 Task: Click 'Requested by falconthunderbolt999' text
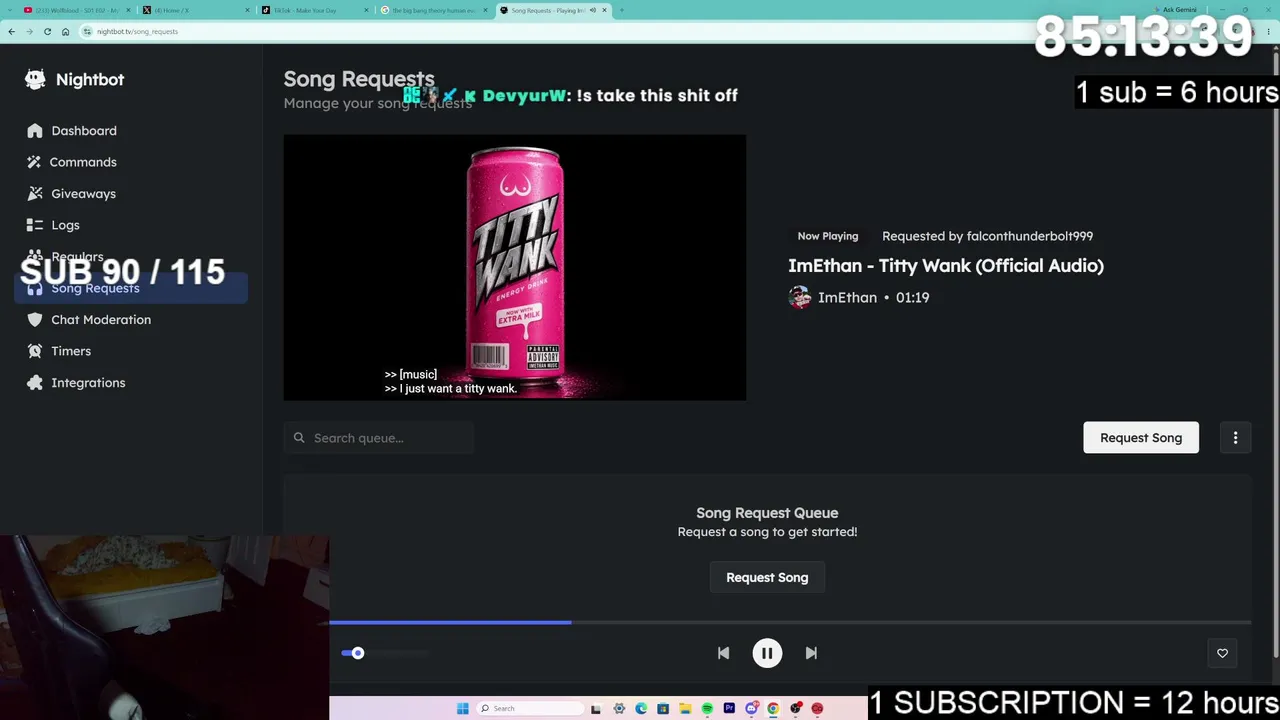[987, 236]
